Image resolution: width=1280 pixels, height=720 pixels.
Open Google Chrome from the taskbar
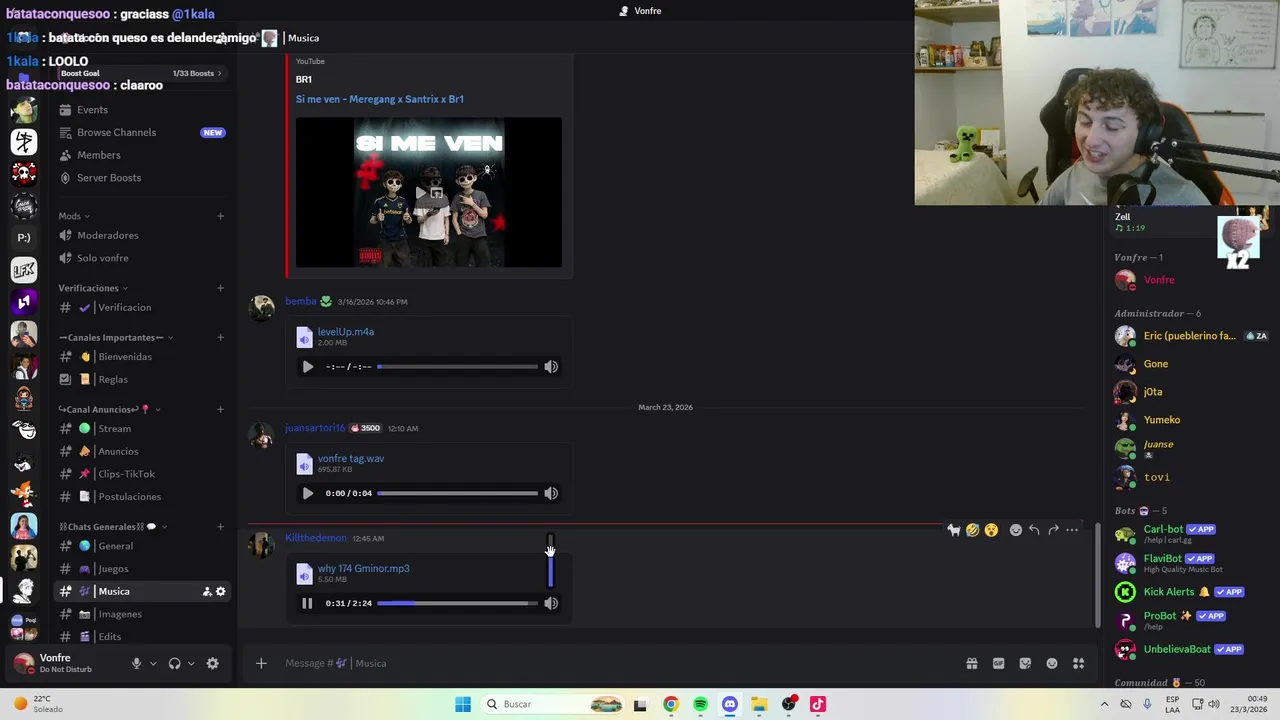click(671, 704)
